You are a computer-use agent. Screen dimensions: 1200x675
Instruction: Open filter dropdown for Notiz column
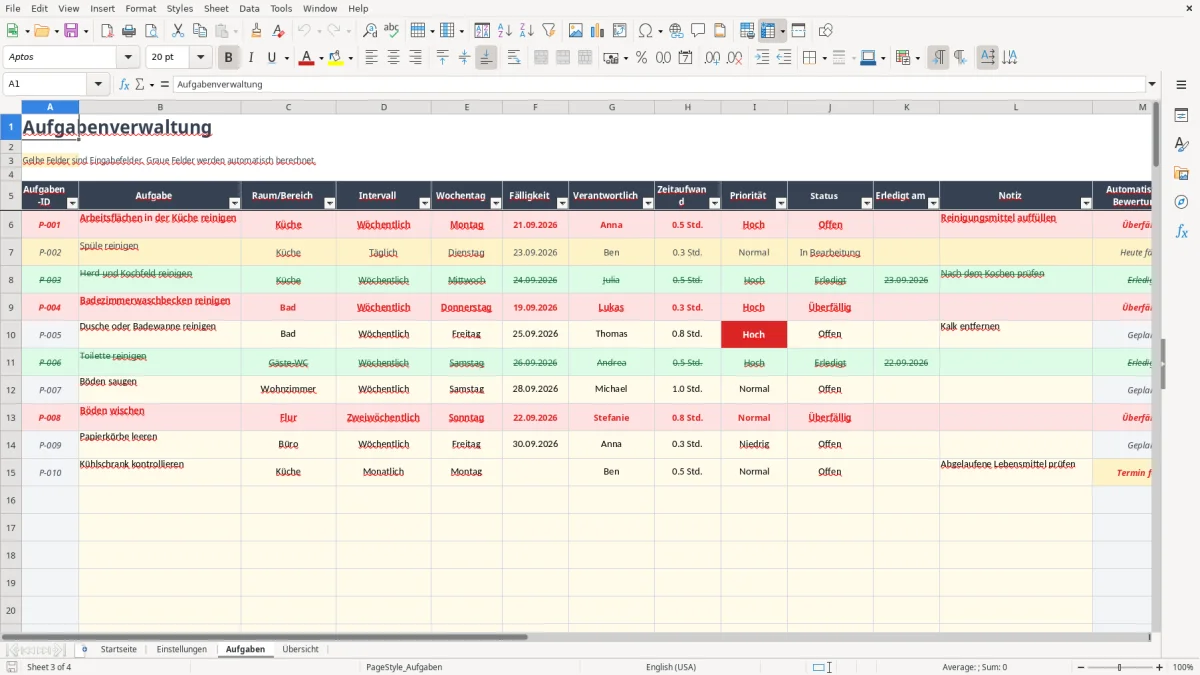click(1086, 203)
